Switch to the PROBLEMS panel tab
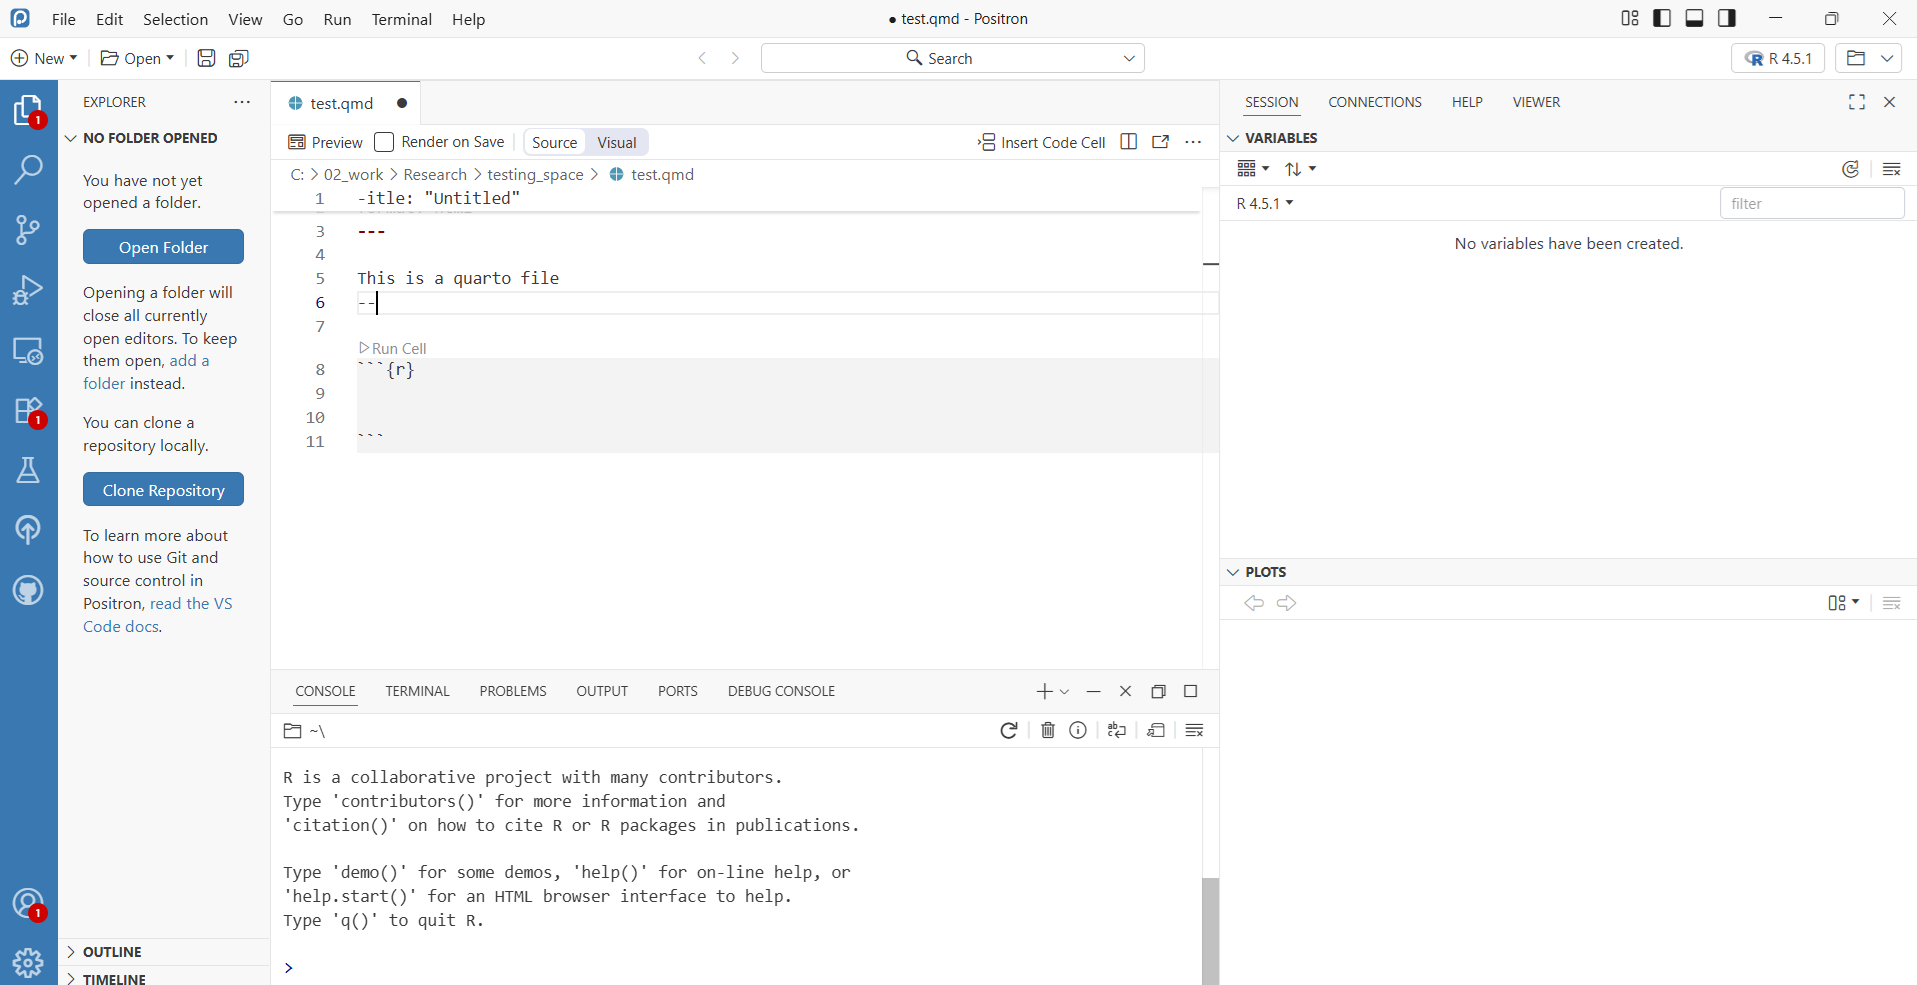Image resolution: width=1917 pixels, height=985 pixels. click(512, 691)
